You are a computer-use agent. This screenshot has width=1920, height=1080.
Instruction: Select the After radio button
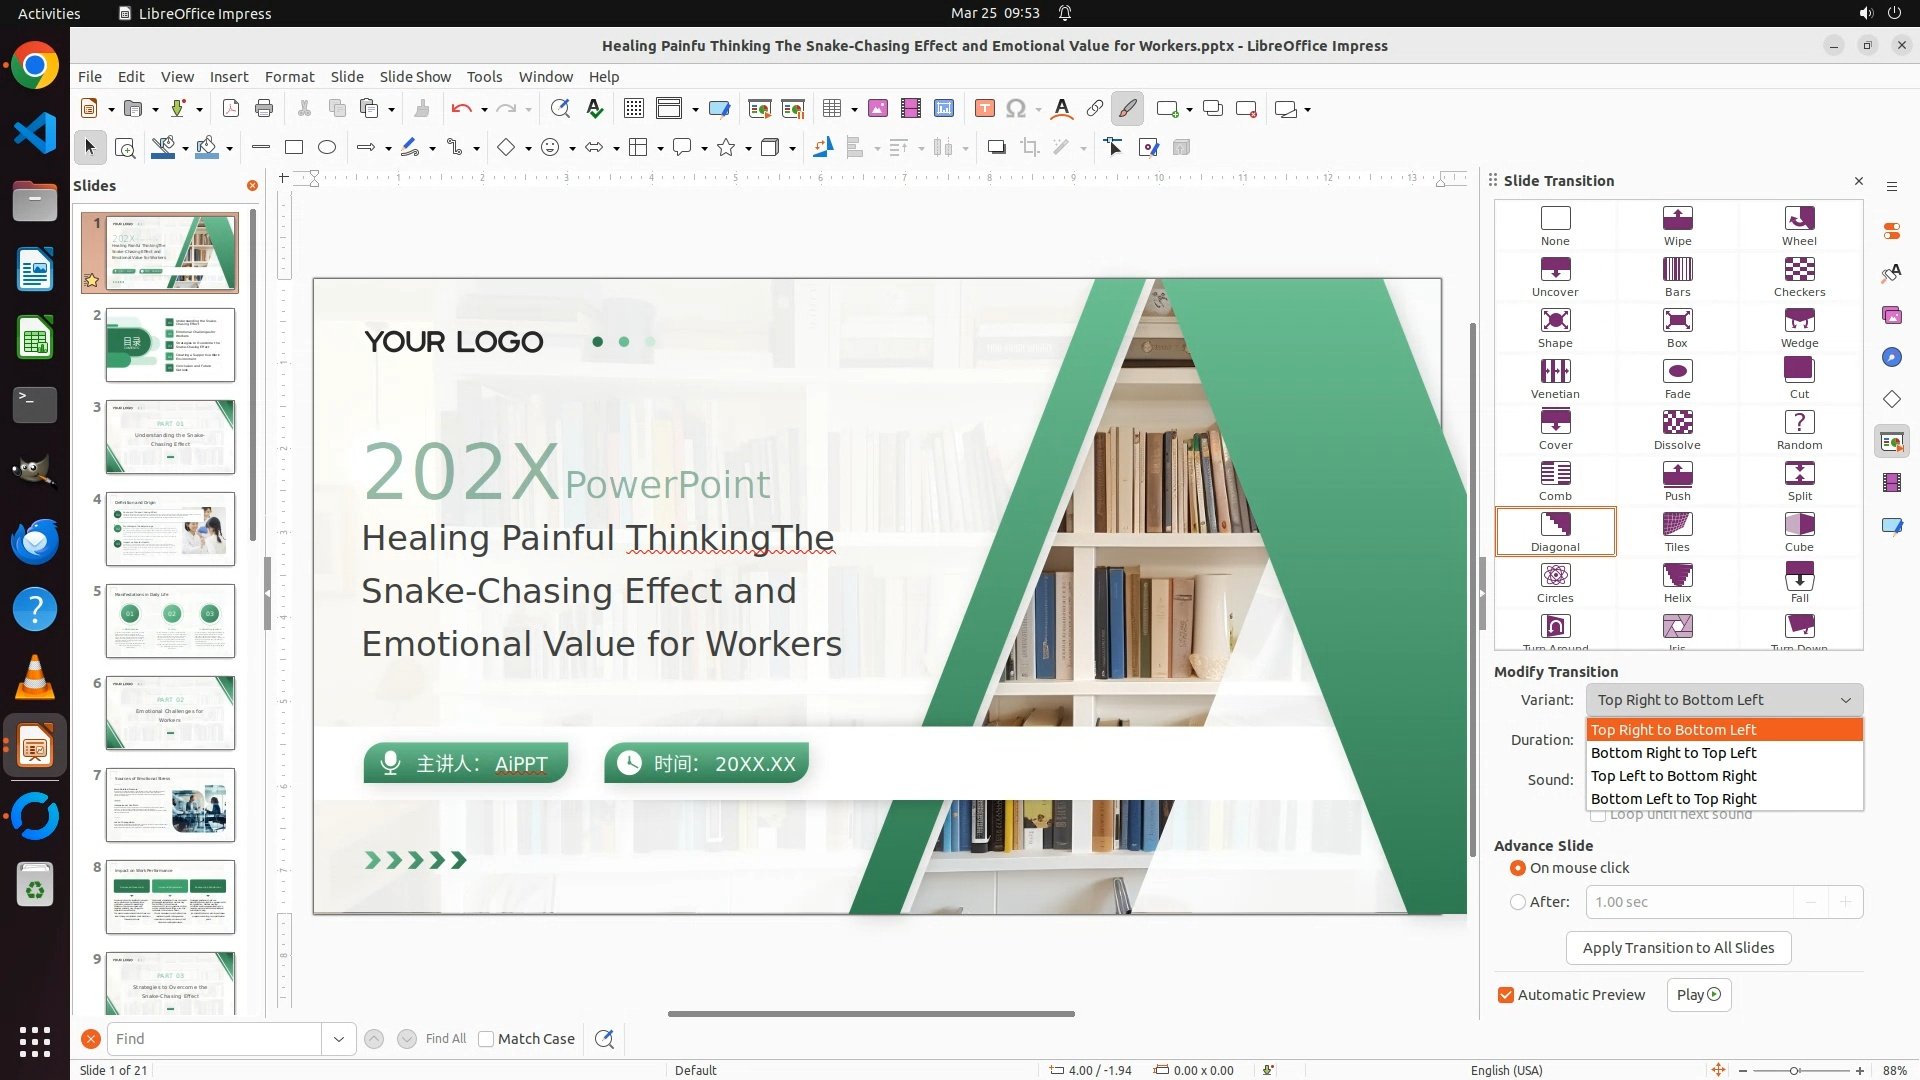tap(1518, 902)
